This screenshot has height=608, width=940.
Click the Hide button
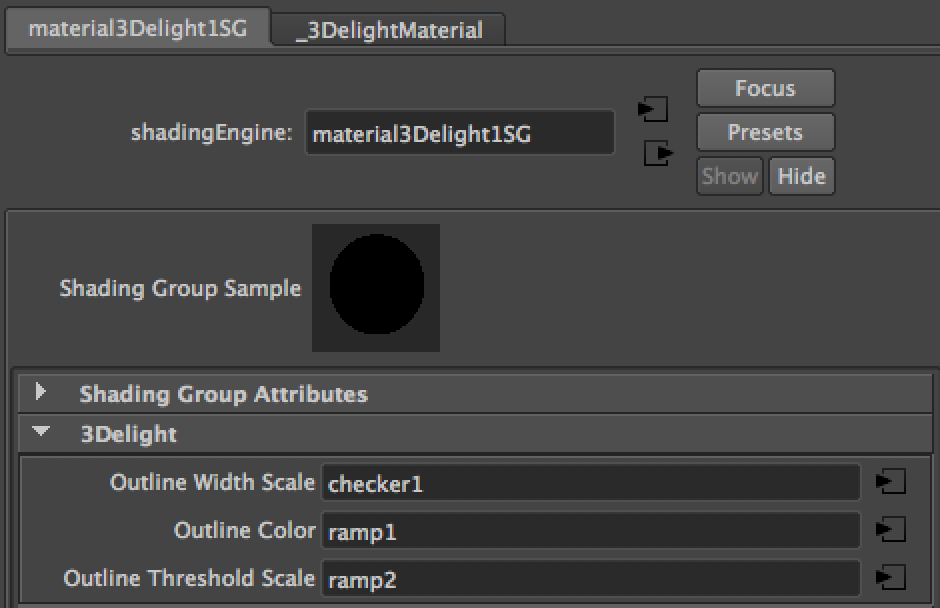(x=801, y=176)
